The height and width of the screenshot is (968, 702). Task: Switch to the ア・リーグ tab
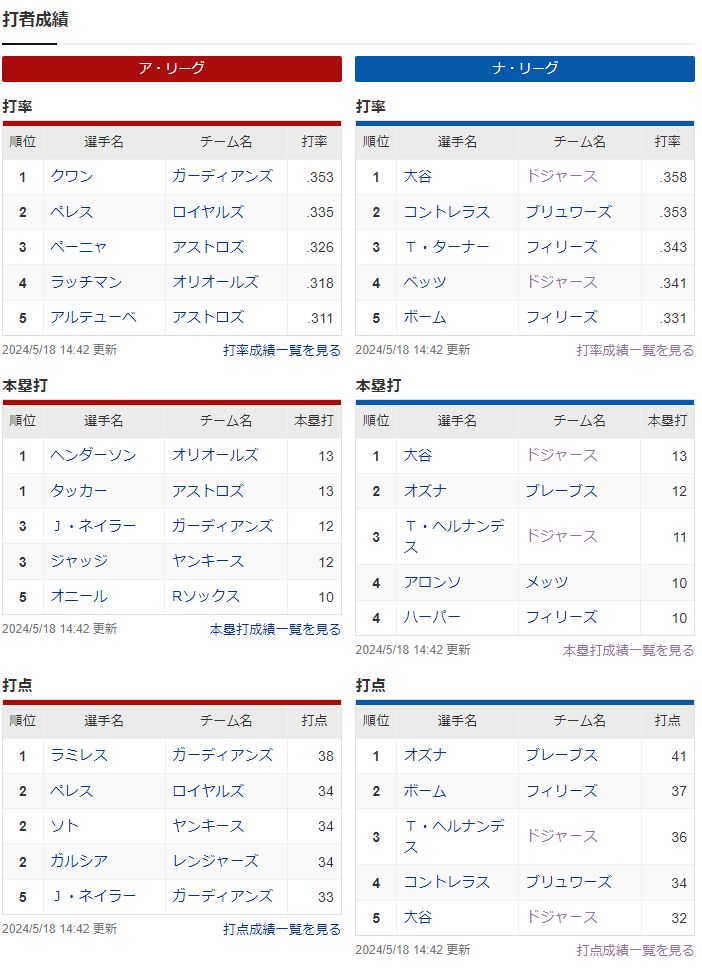pos(171,68)
